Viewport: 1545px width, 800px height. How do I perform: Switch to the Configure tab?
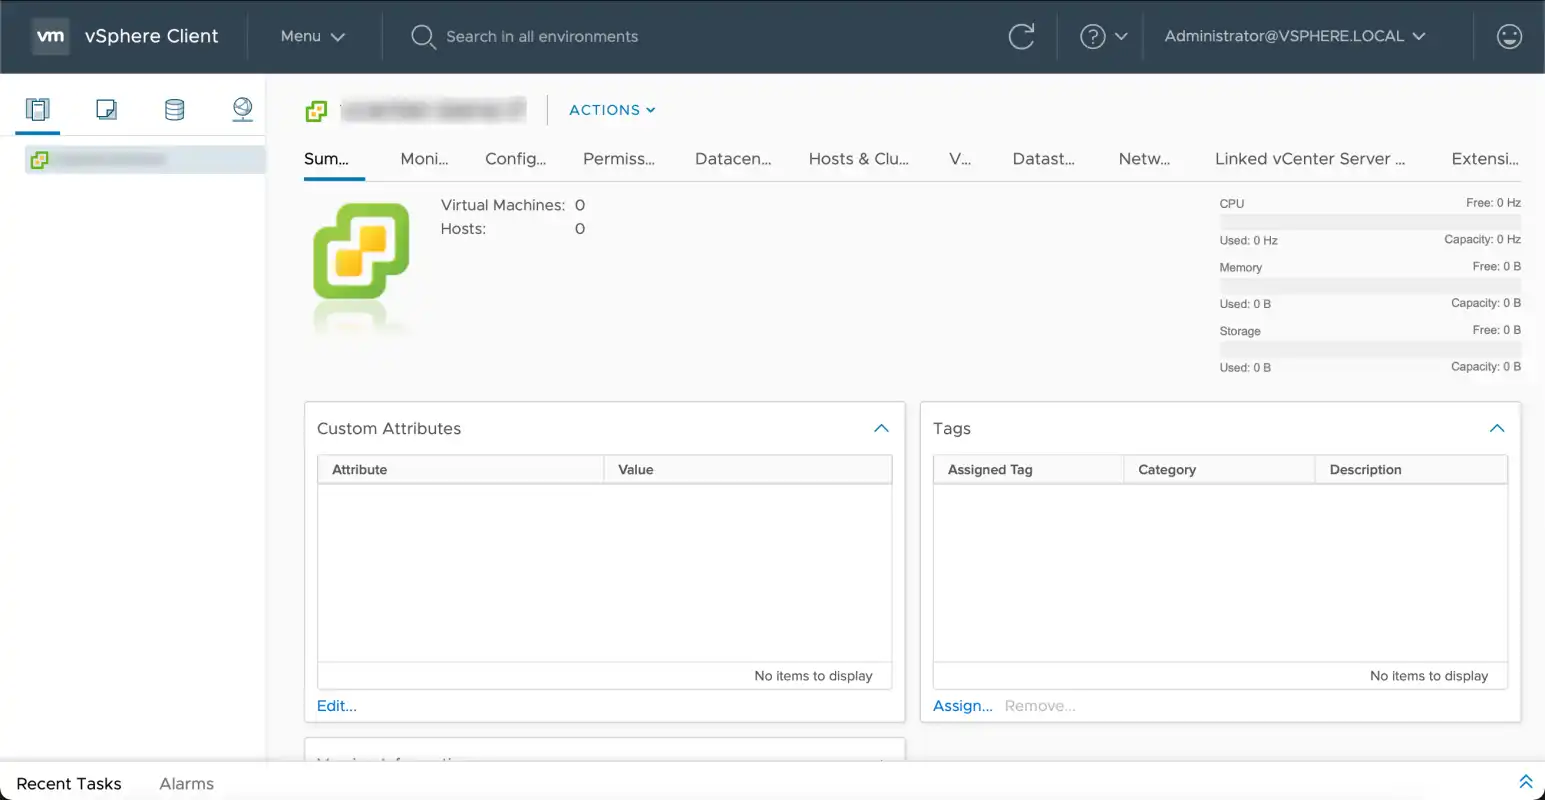(x=515, y=159)
